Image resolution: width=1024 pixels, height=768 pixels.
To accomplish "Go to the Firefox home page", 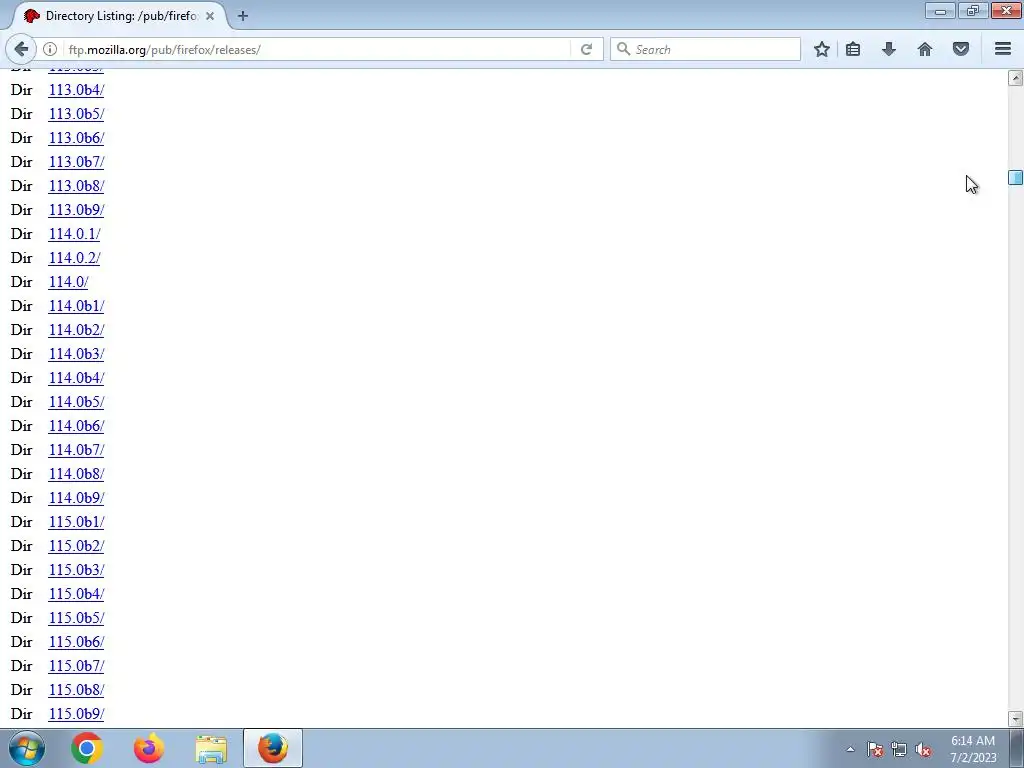I will pos(925,49).
